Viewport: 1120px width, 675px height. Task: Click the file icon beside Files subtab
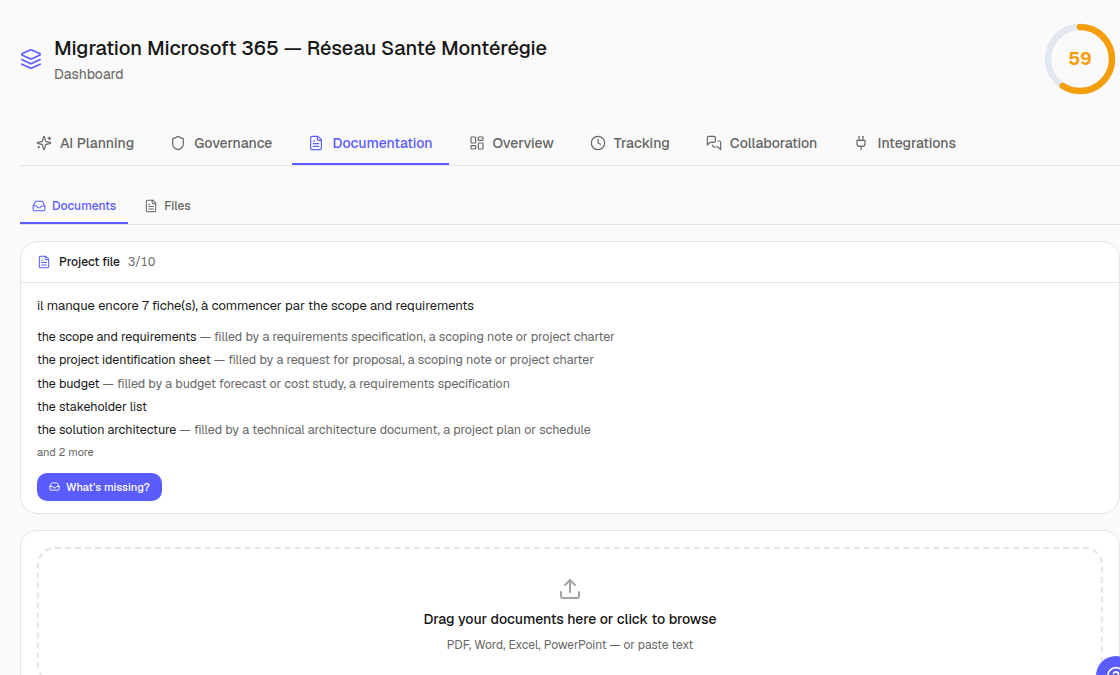(x=151, y=206)
